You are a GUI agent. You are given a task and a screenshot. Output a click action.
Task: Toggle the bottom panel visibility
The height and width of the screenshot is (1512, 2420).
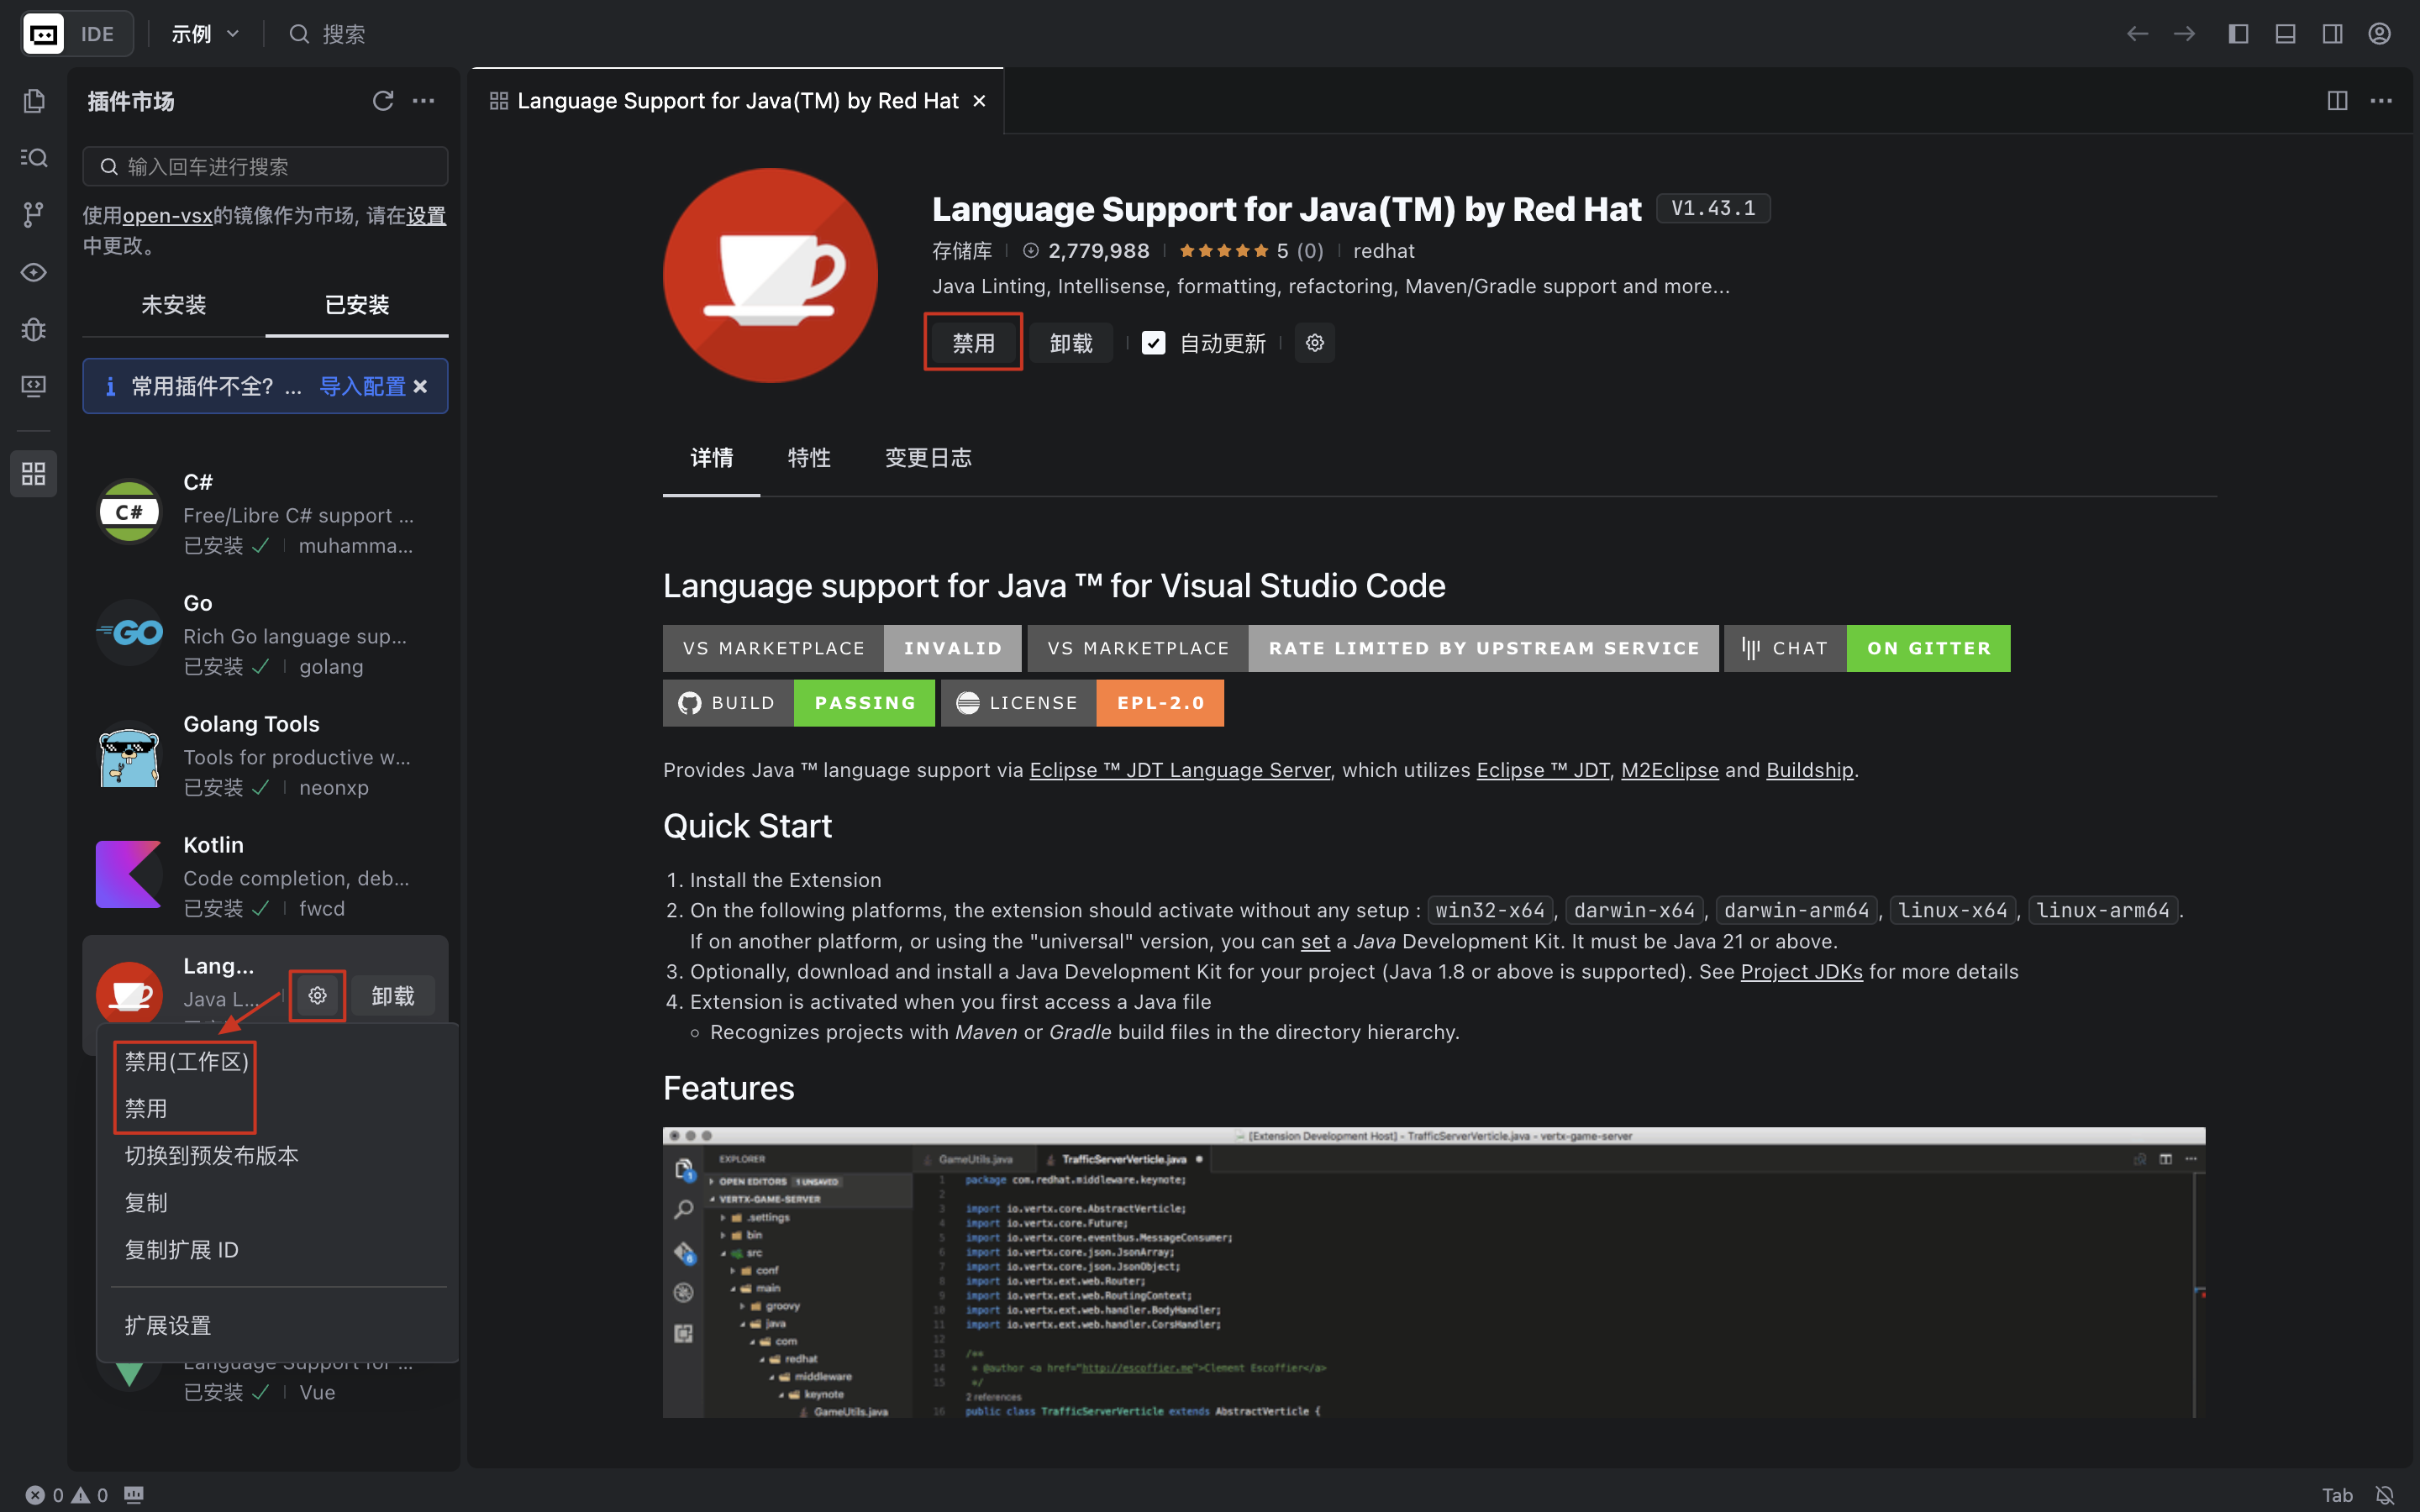2285,34
